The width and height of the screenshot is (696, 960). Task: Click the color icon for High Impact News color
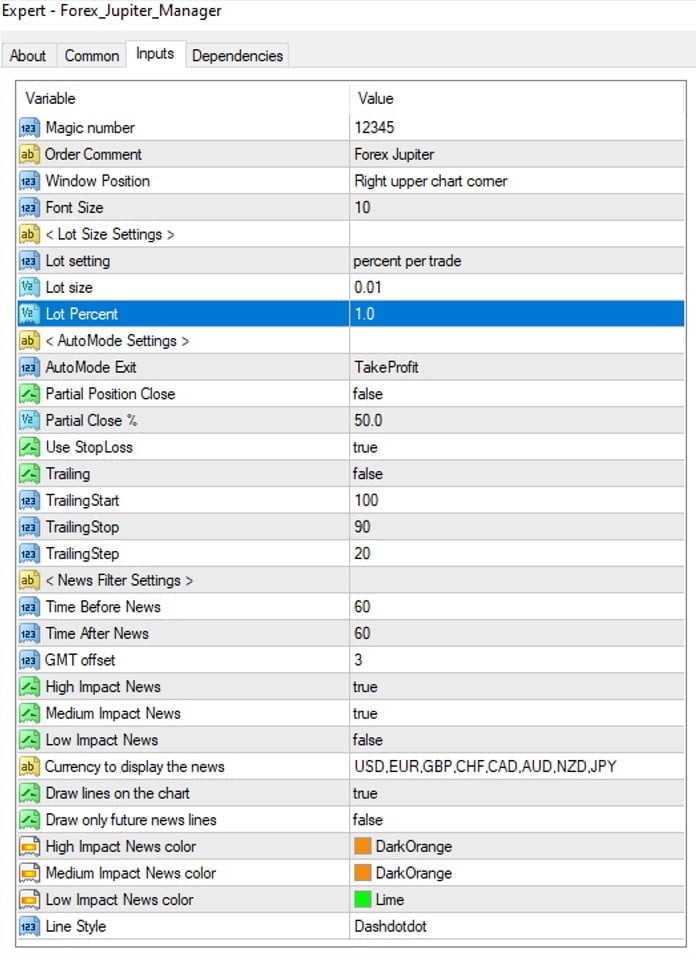point(28,847)
